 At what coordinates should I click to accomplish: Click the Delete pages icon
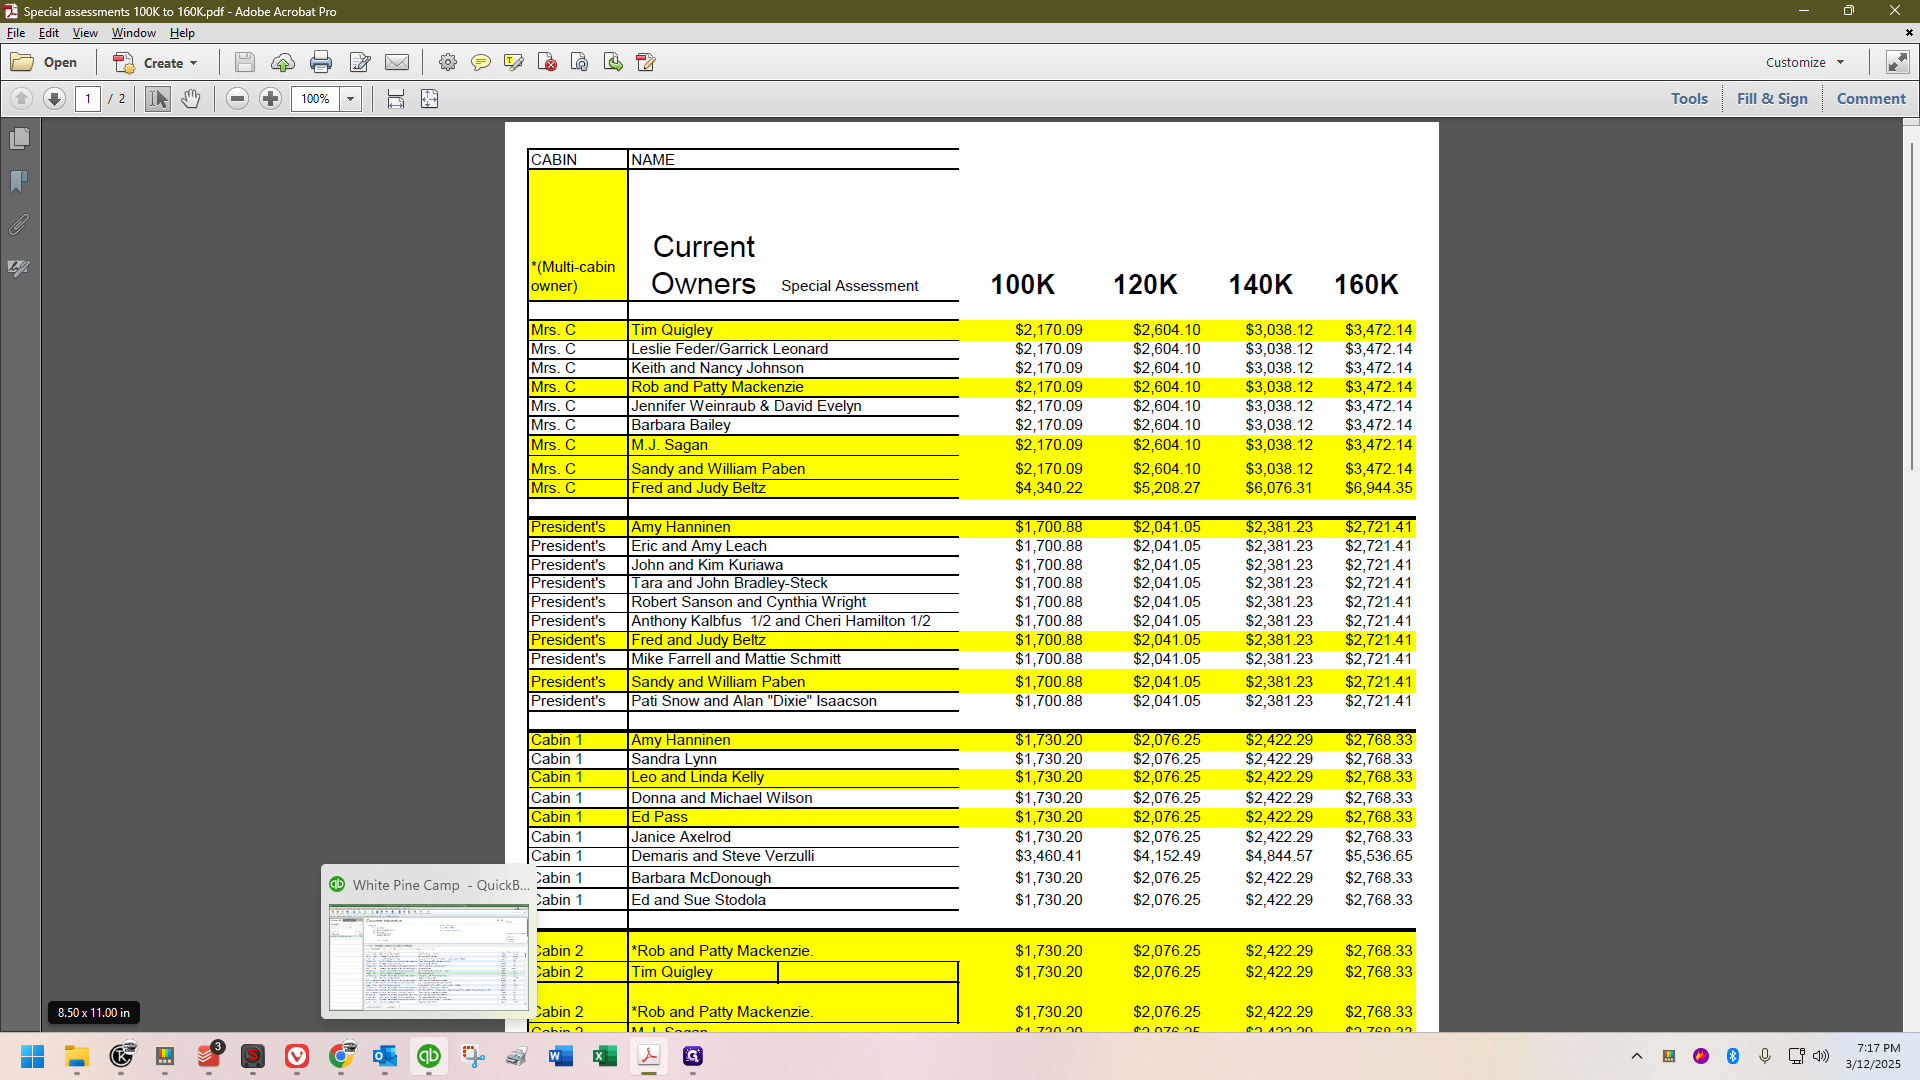[x=547, y=62]
